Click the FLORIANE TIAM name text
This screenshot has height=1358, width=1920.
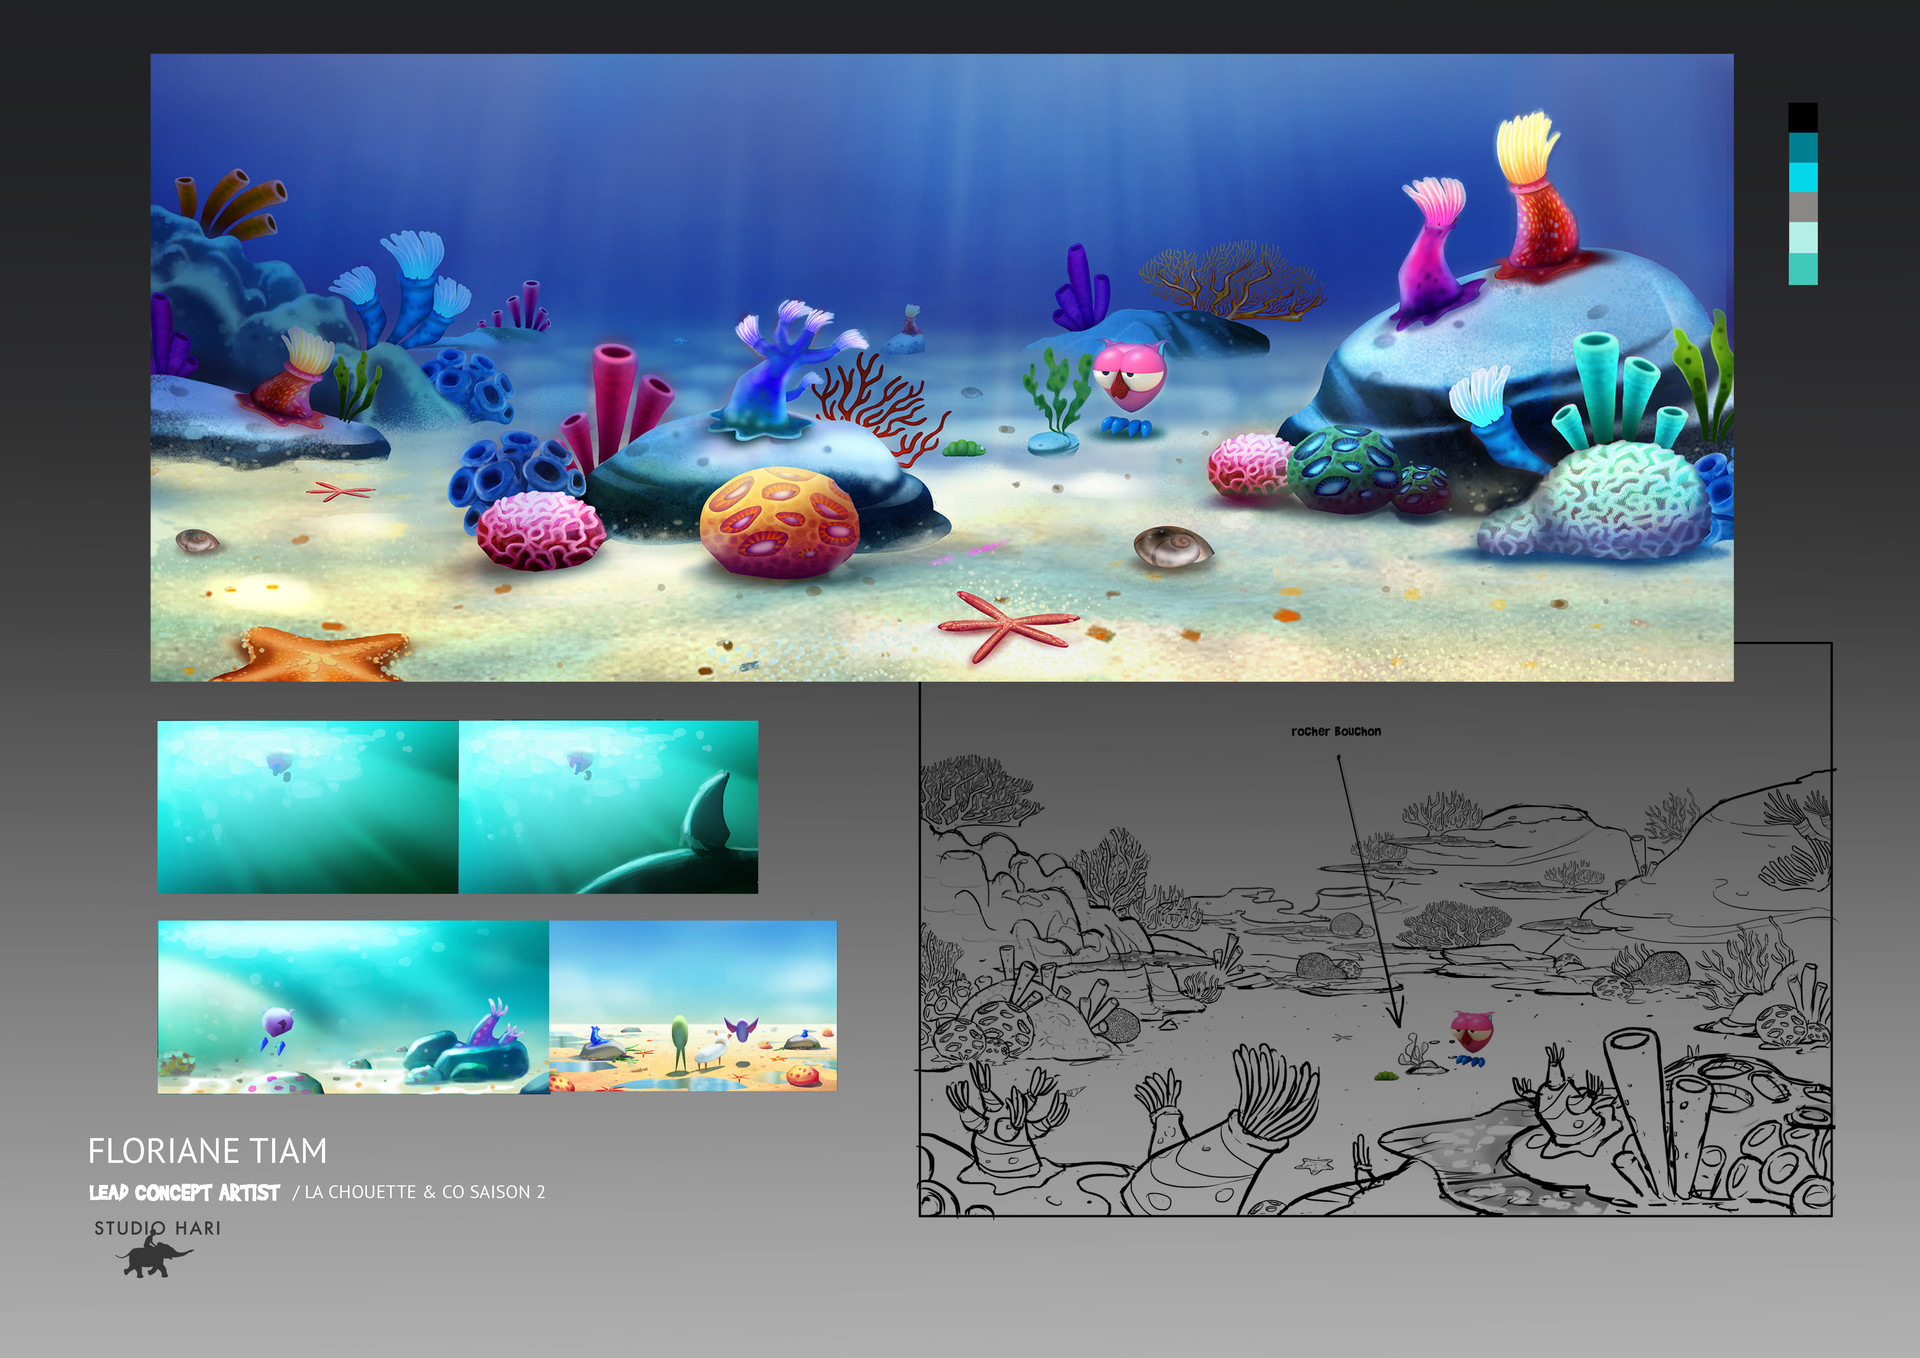[x=207, y=1151]
